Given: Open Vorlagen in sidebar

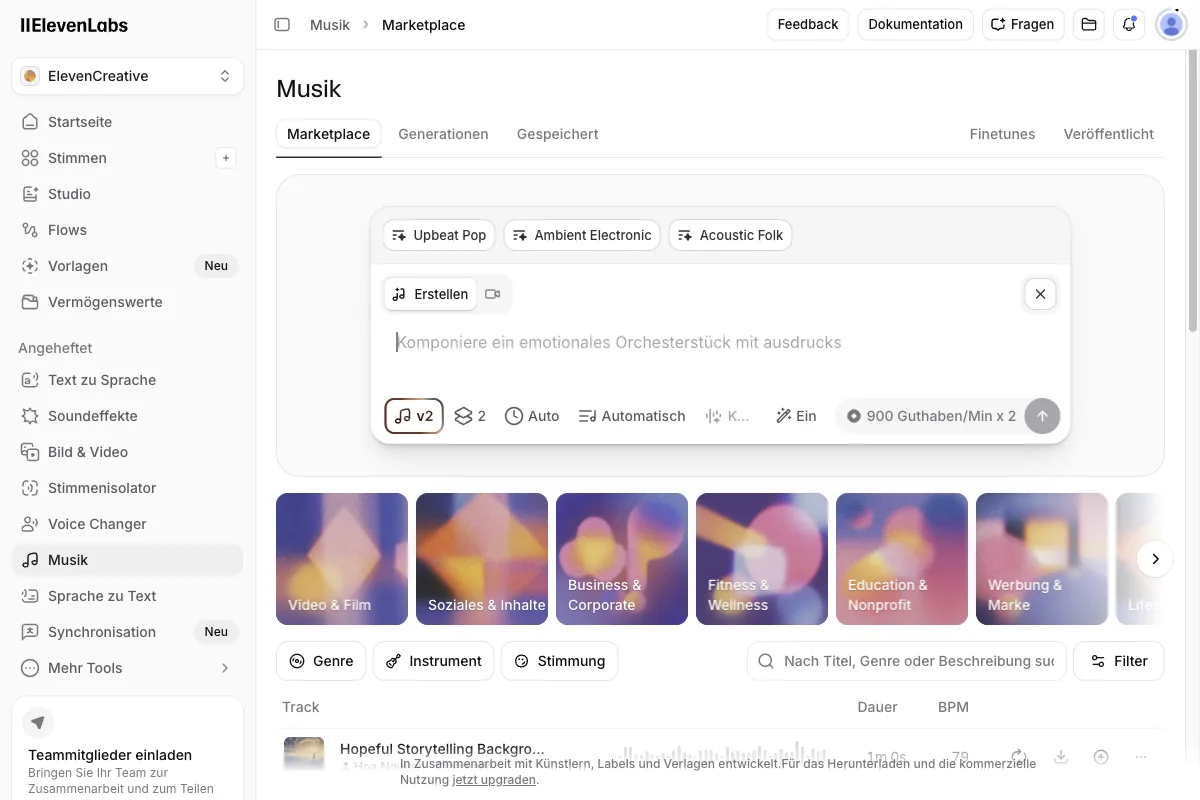Looking at the screenshot, I should (128, 266).
